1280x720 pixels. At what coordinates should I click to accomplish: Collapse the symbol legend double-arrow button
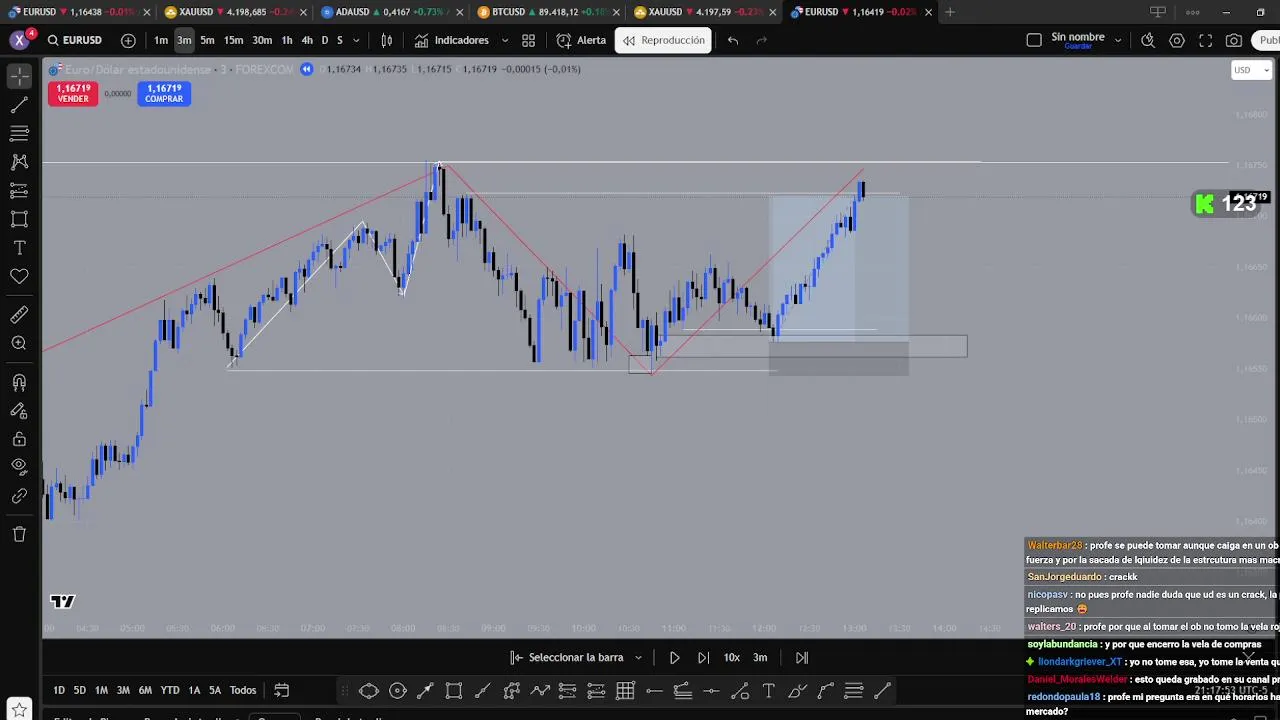click(x=307, y=69)
